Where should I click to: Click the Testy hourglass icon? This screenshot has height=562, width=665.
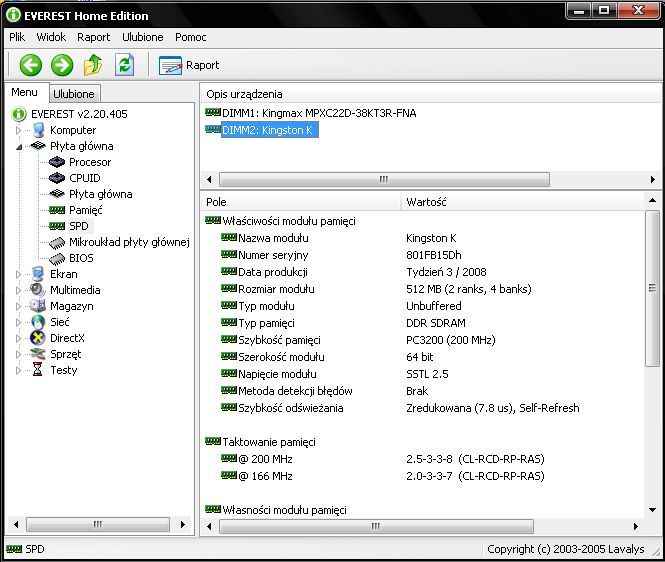coord(38,369)
